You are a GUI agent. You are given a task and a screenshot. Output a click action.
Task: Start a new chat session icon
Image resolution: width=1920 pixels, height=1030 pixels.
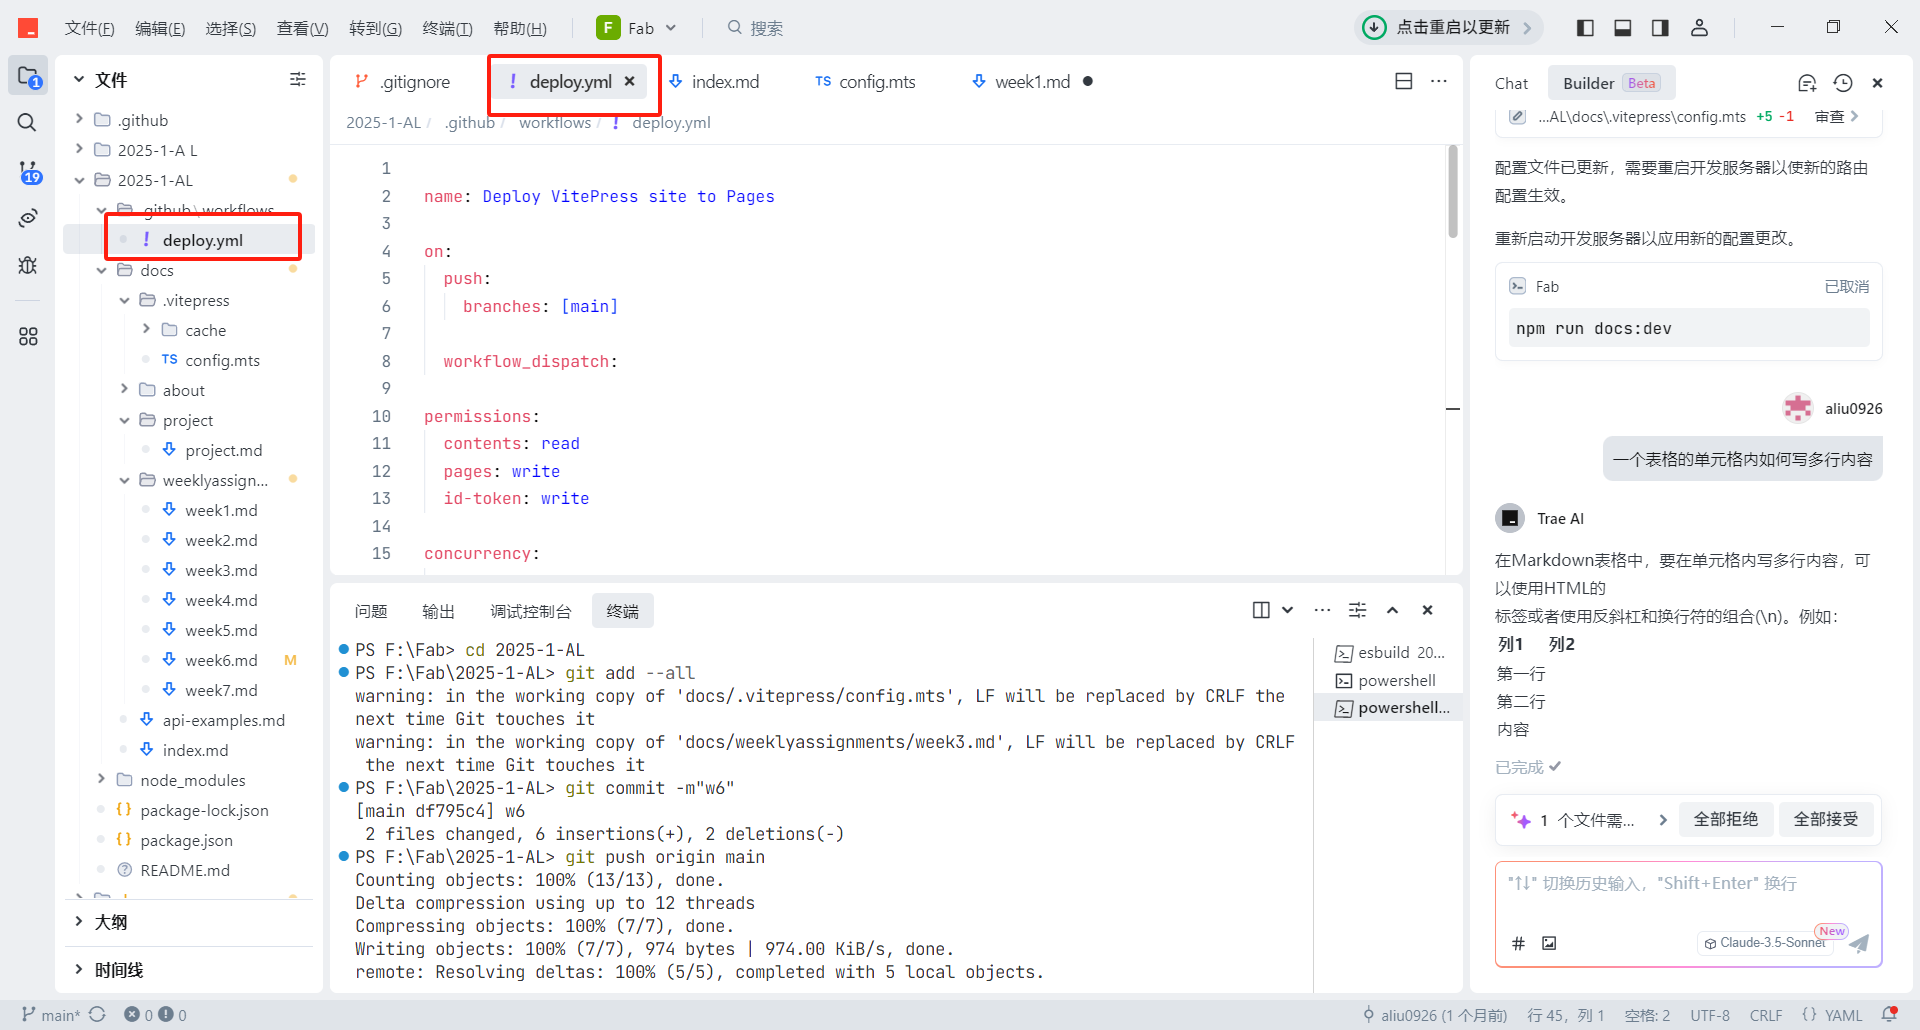(1807, 83)
